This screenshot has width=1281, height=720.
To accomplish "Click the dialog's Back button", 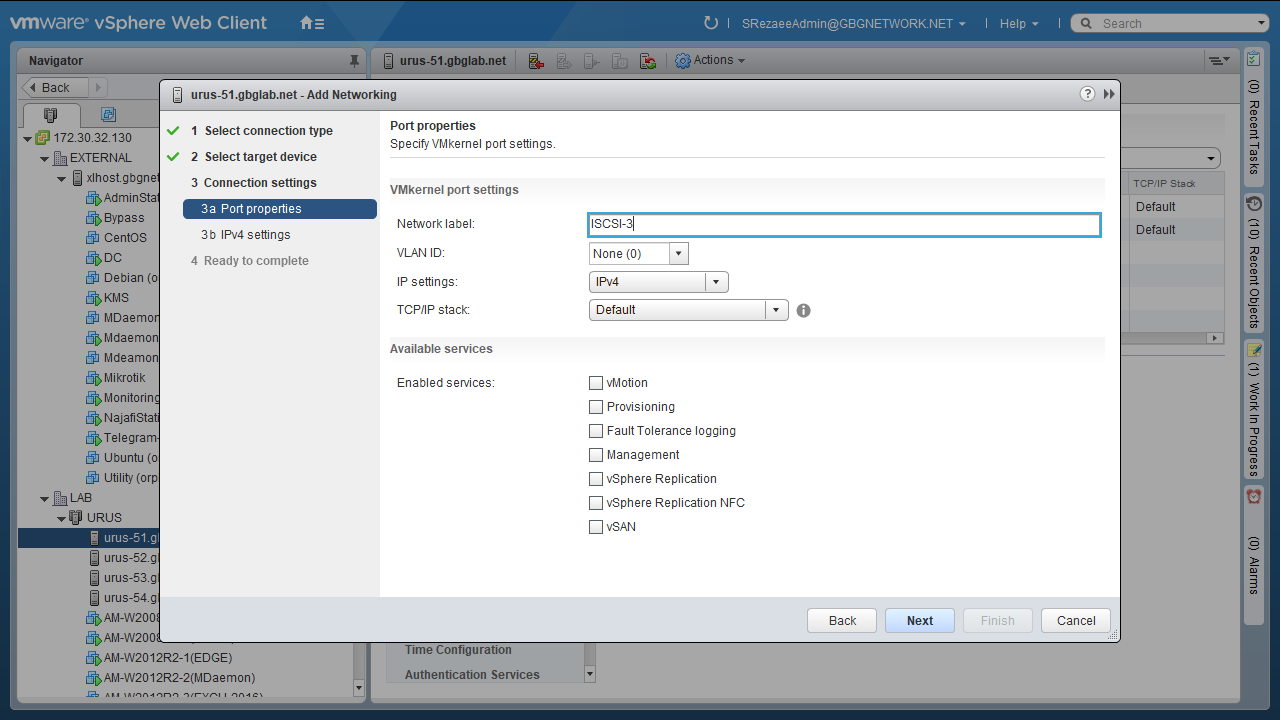I will click(842, 621).
